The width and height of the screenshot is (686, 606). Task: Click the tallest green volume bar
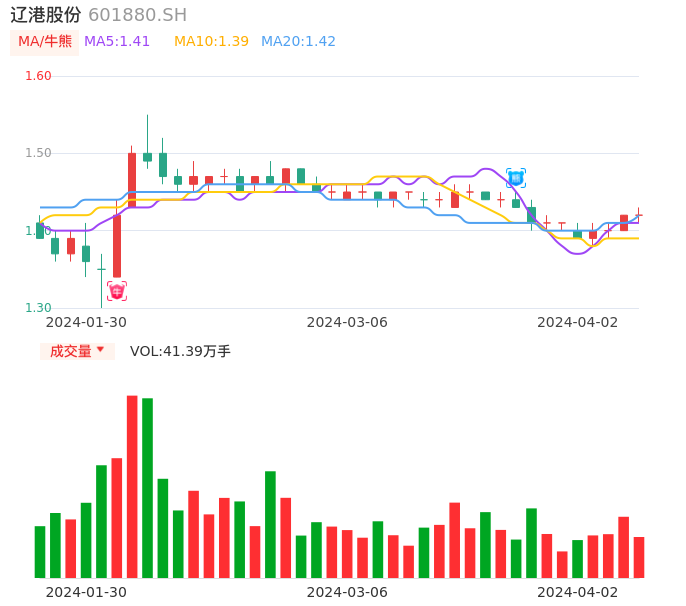(148, 488)
